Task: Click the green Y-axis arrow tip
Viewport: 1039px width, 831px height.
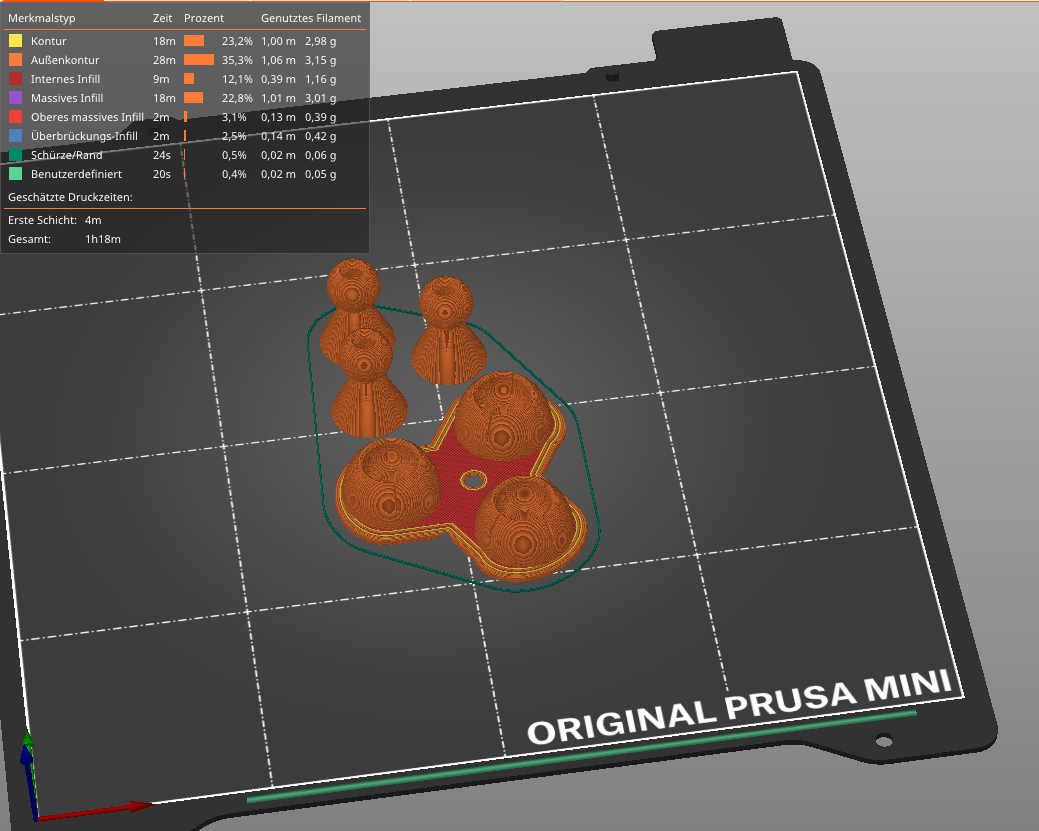Action: [27, 740]
